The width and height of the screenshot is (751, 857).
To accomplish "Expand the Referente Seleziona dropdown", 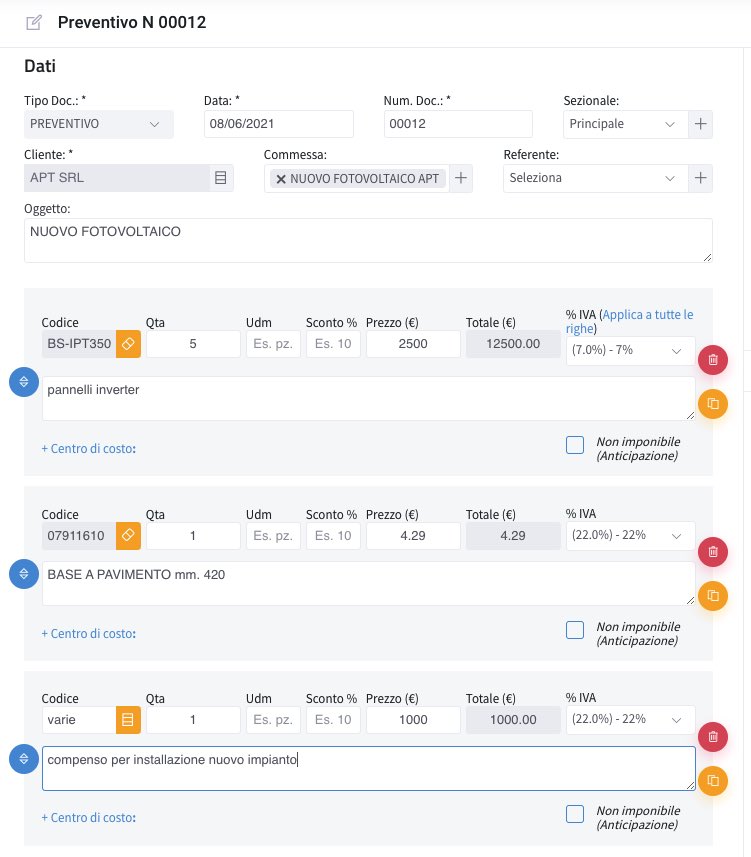I will (x=595, y=178).
